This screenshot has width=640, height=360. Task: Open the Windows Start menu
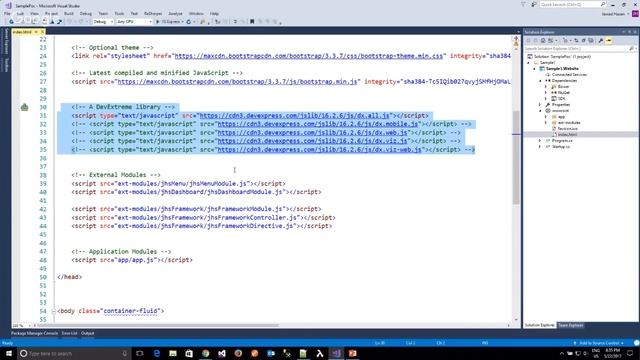[8, 353]
